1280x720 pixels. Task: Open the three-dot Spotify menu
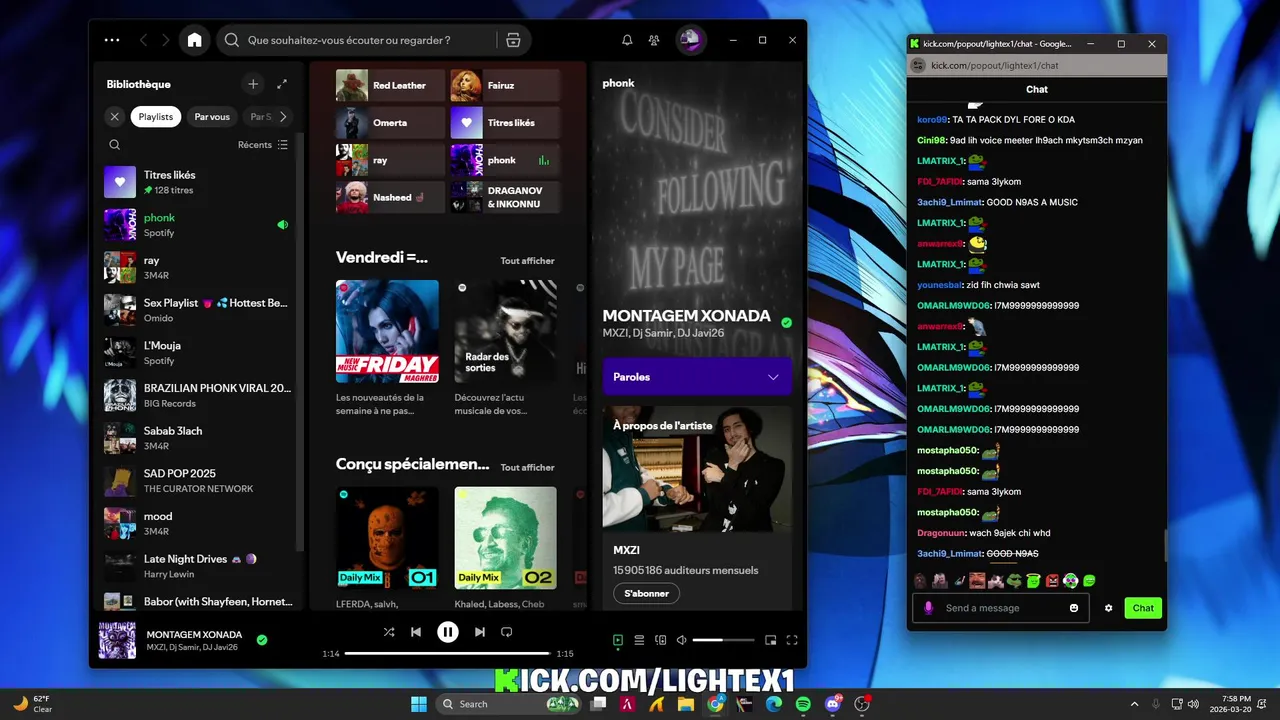(x=112, y=40)
